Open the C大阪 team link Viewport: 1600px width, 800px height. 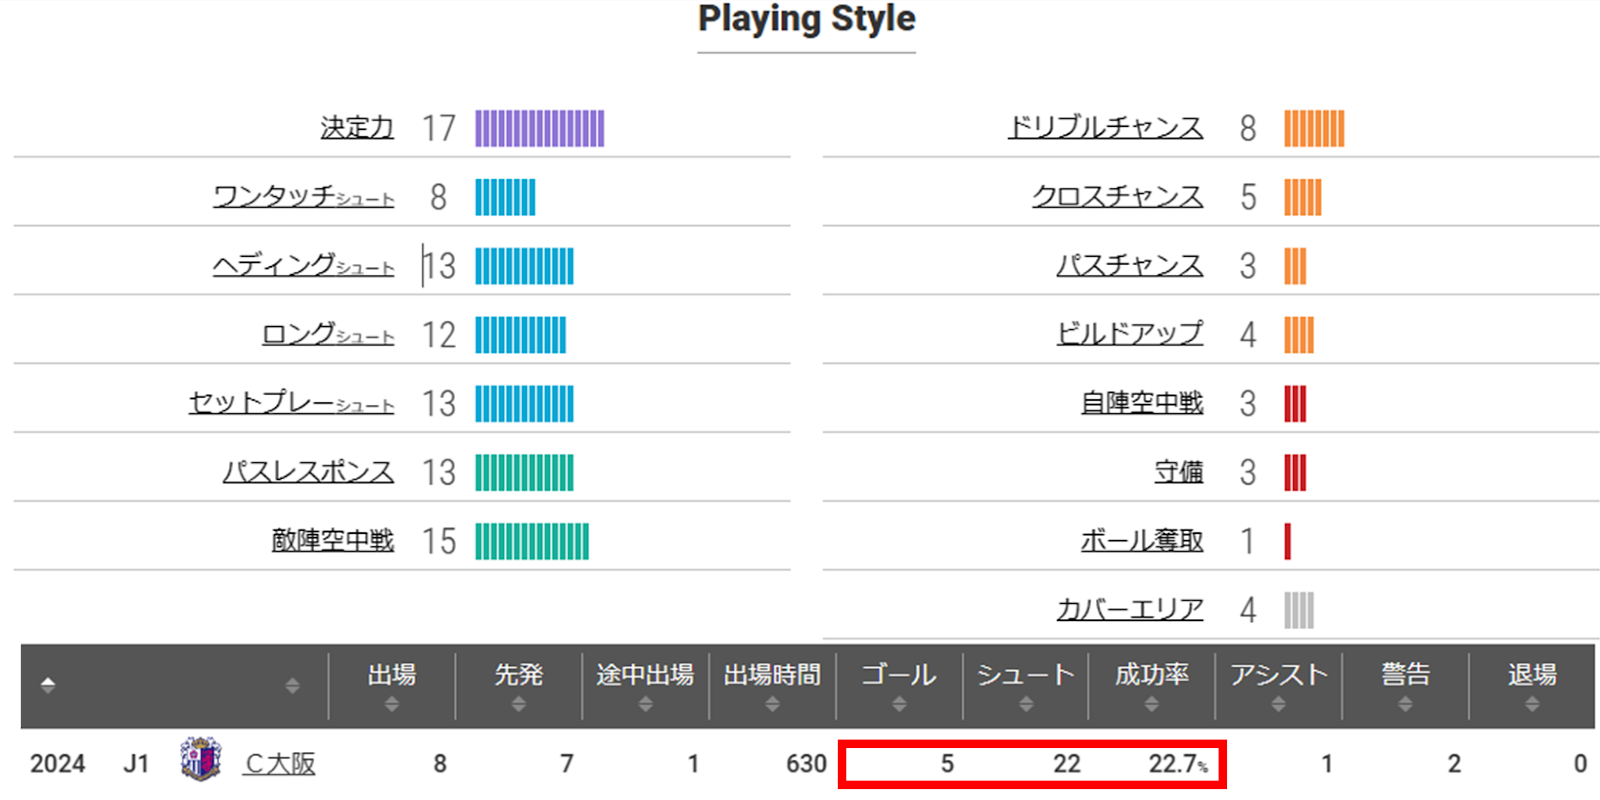pyautogui.click(x=280, y=764)
